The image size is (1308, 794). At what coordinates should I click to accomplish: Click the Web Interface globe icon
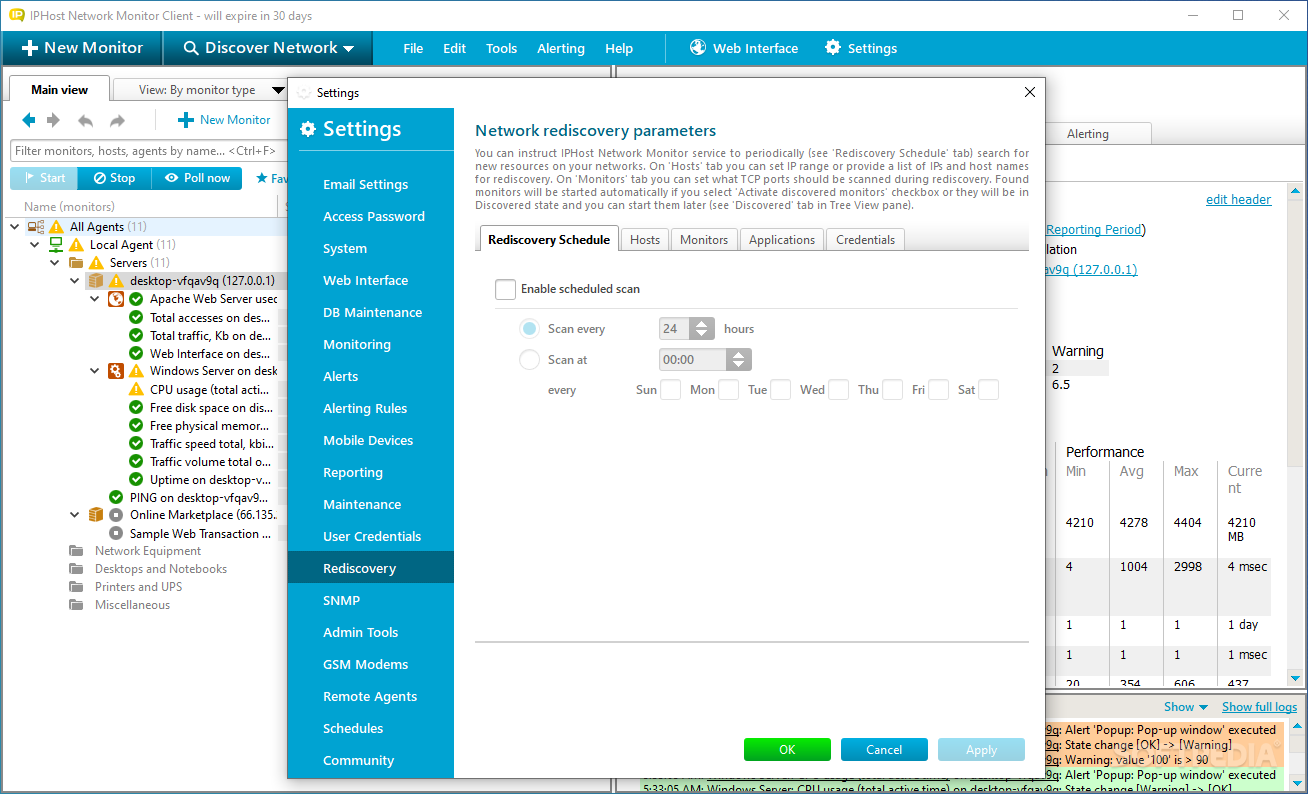[x=698, y=47]
